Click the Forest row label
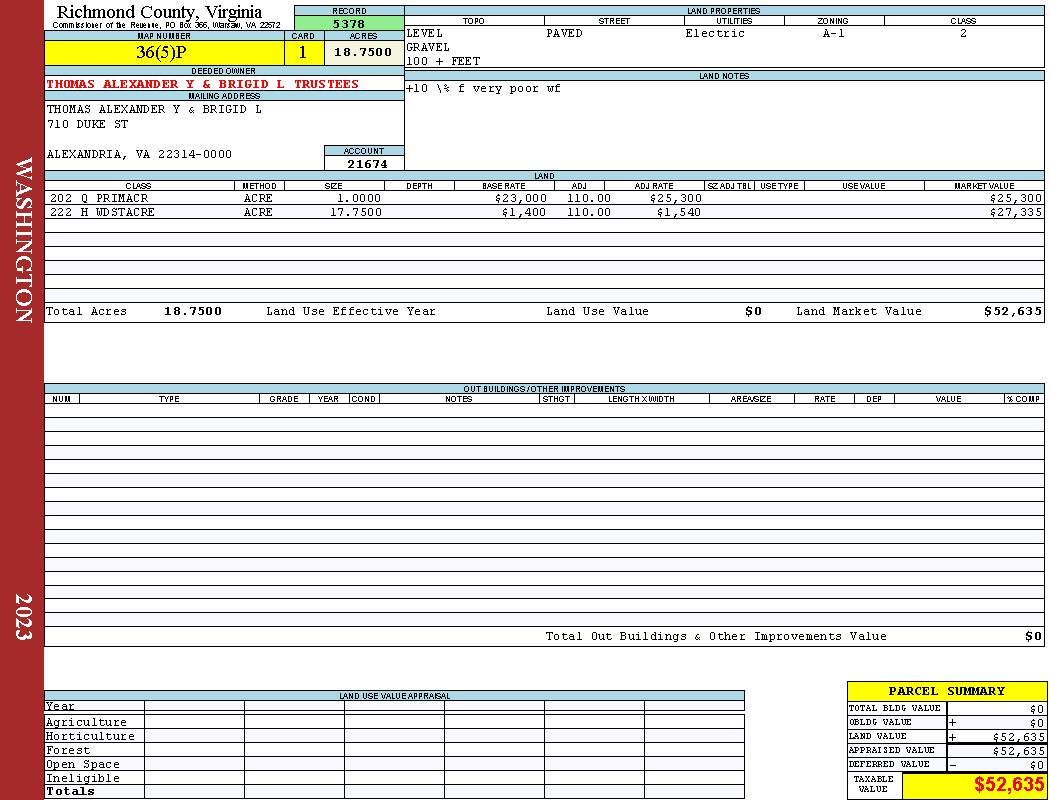The width and height of the screenshot is (1050, 800). point(68,750)
